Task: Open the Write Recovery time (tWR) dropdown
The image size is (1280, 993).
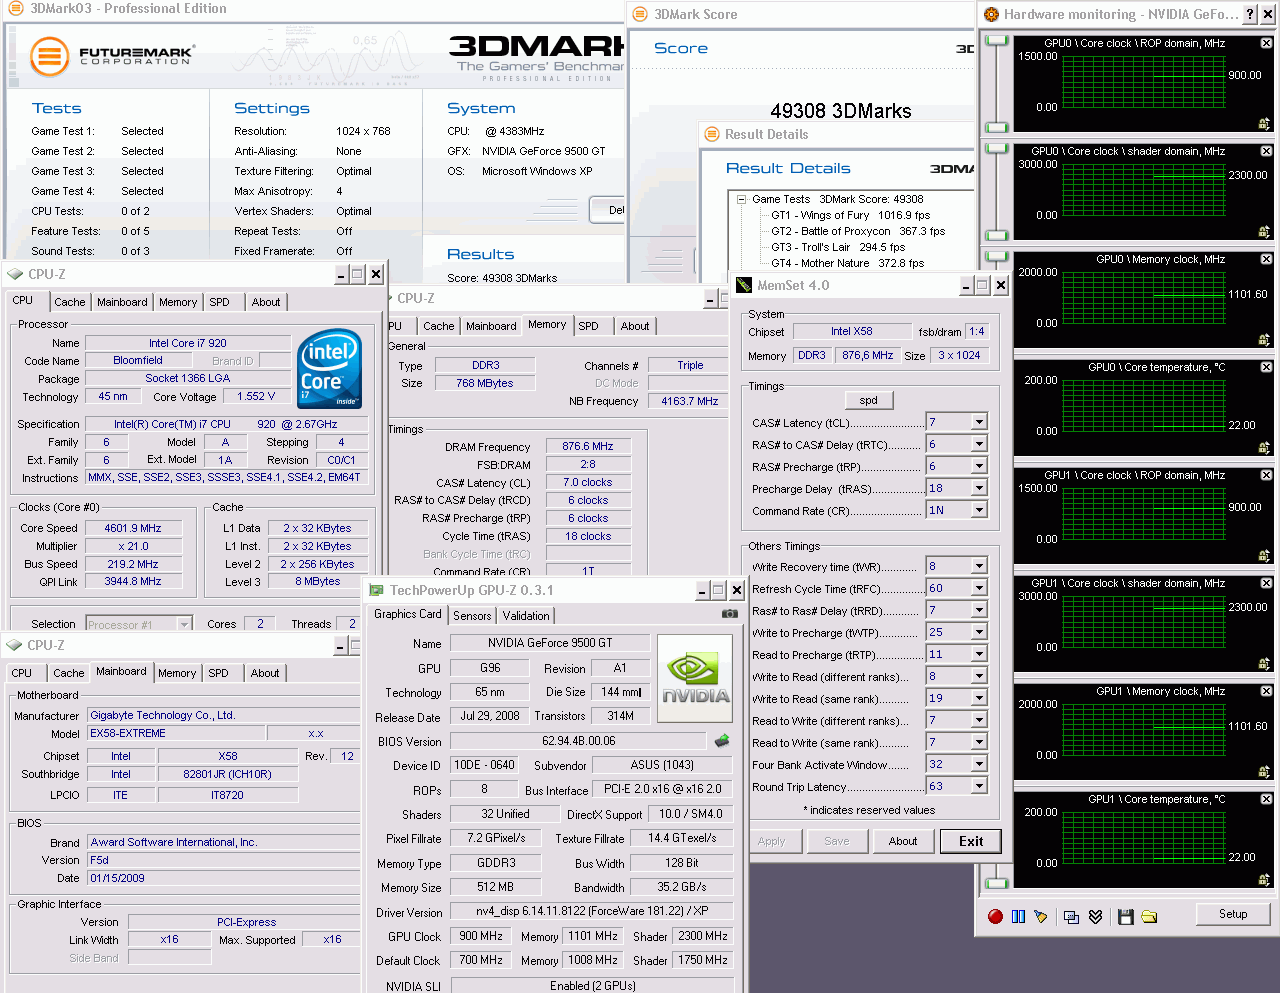Action: (x=979, y=566)
